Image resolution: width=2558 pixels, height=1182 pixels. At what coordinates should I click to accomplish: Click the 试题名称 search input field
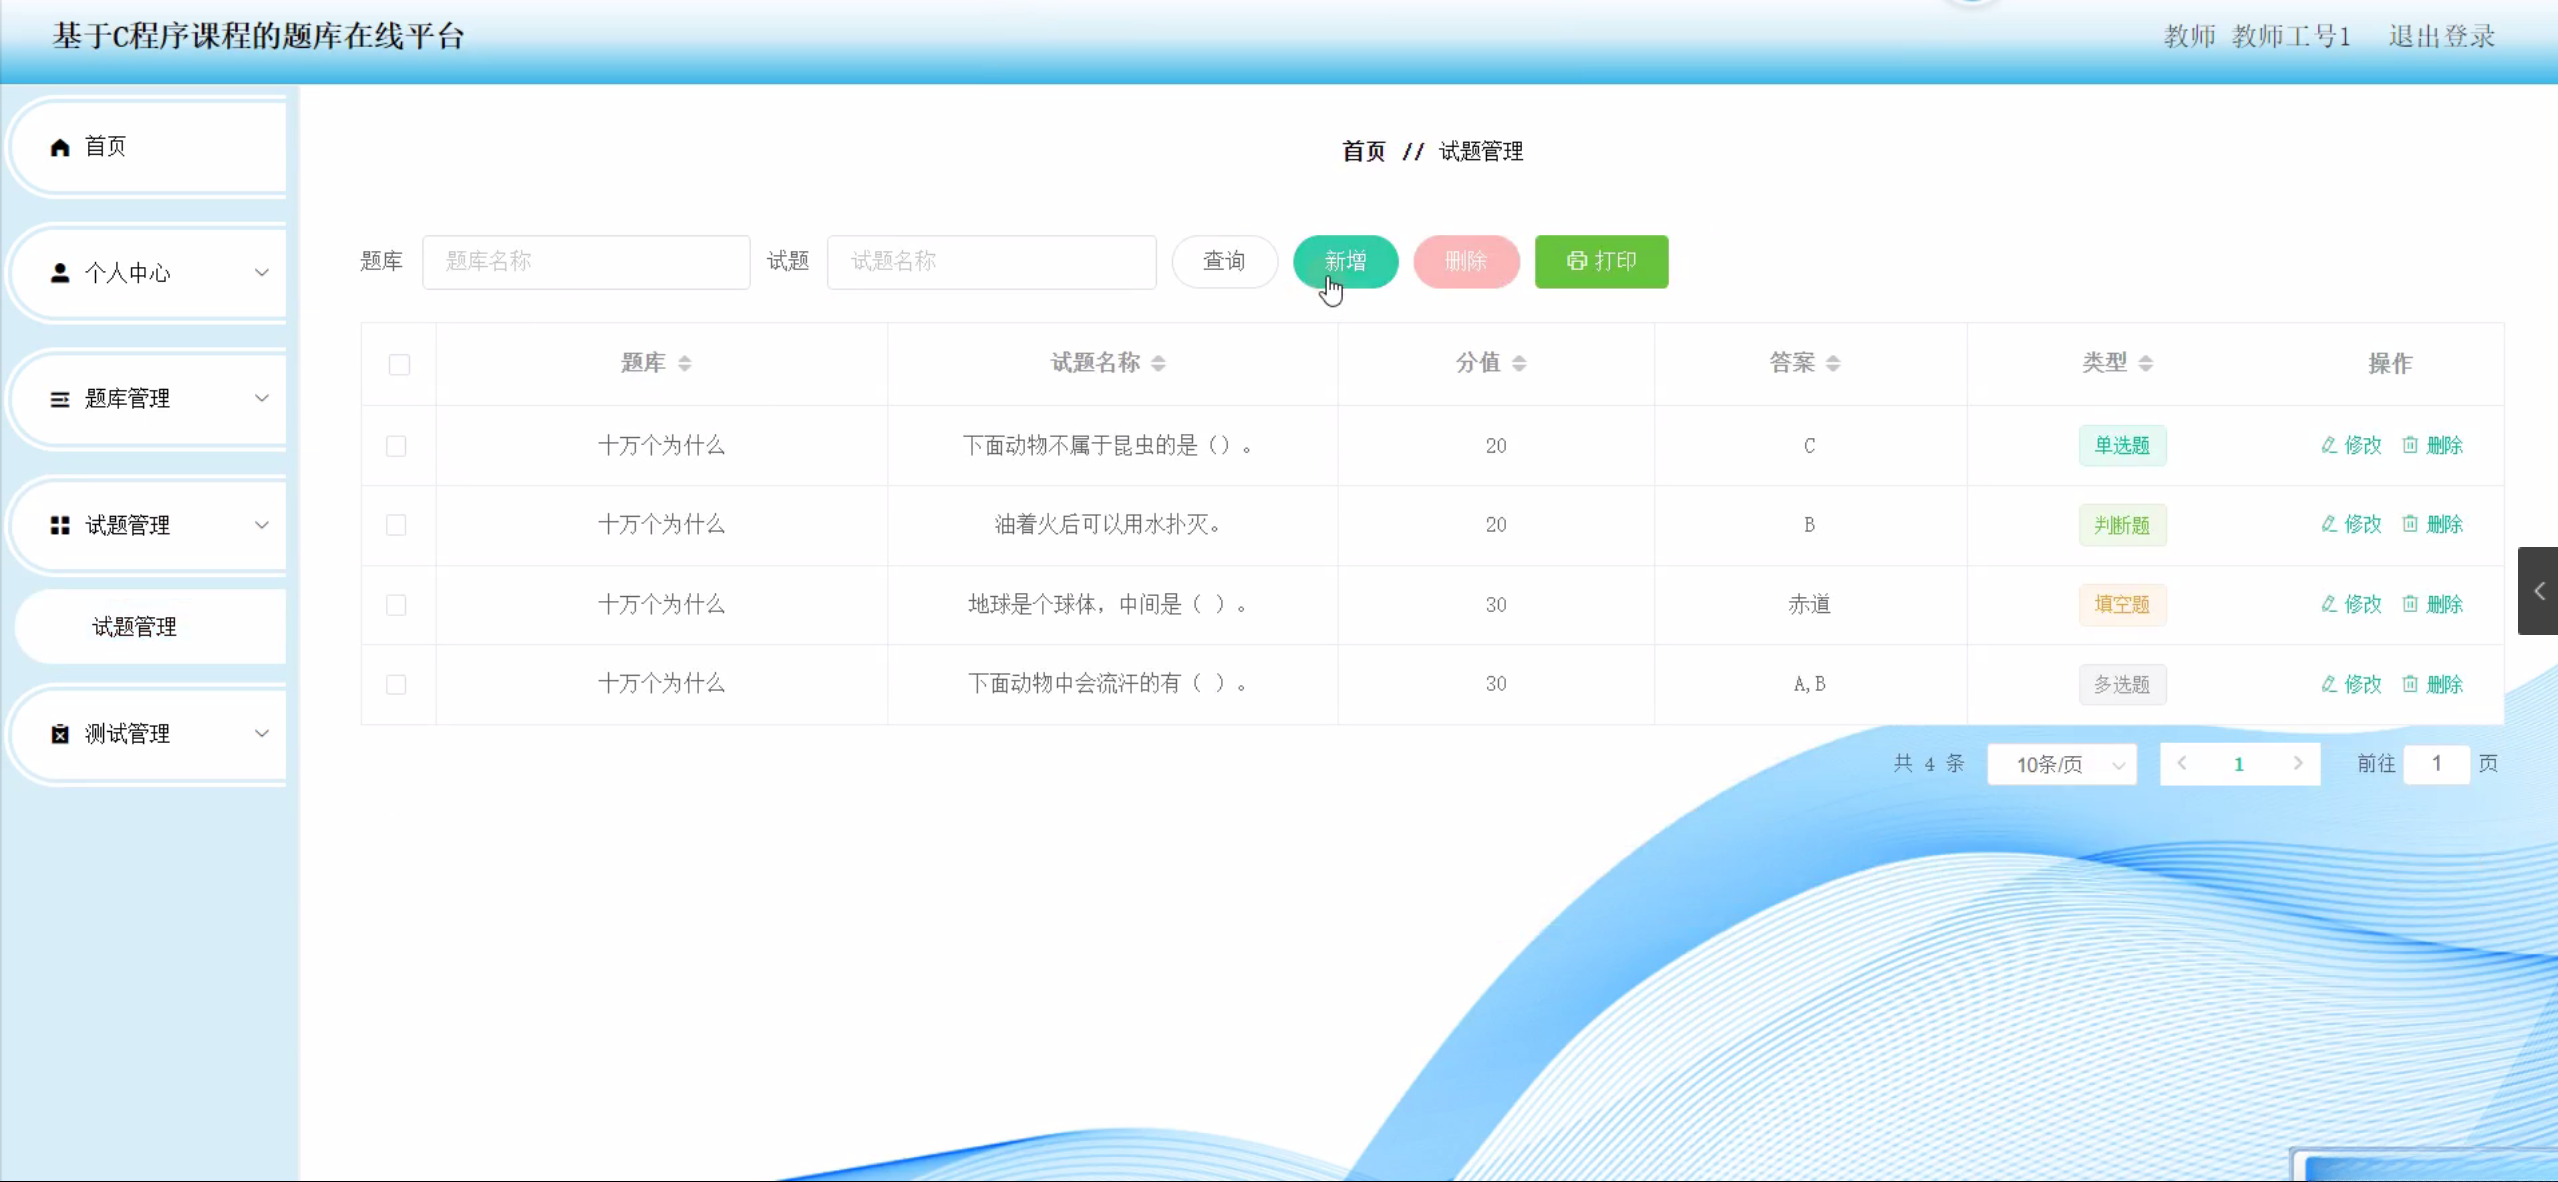991,262
